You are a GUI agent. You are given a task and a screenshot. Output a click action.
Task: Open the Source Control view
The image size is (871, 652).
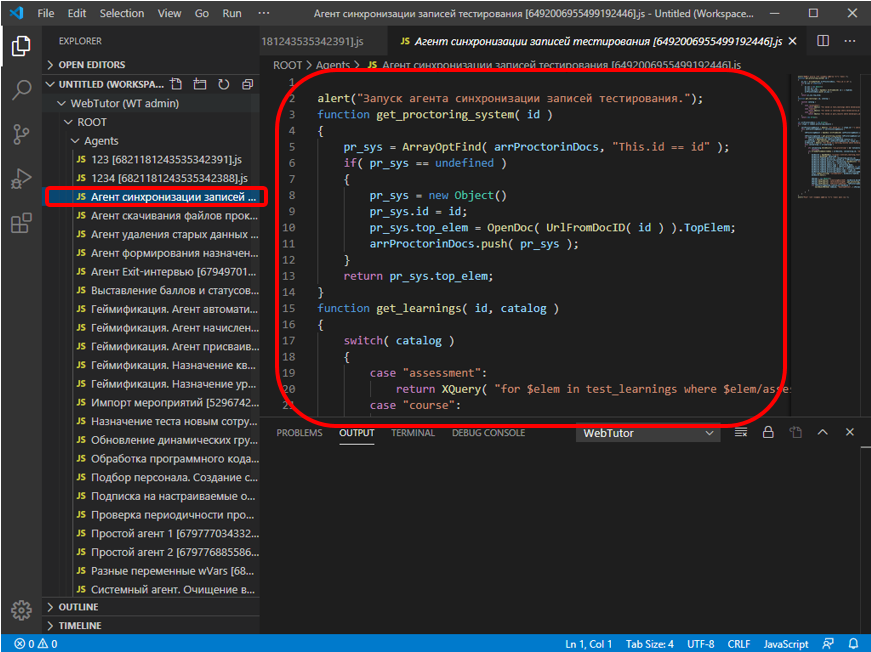21,134
